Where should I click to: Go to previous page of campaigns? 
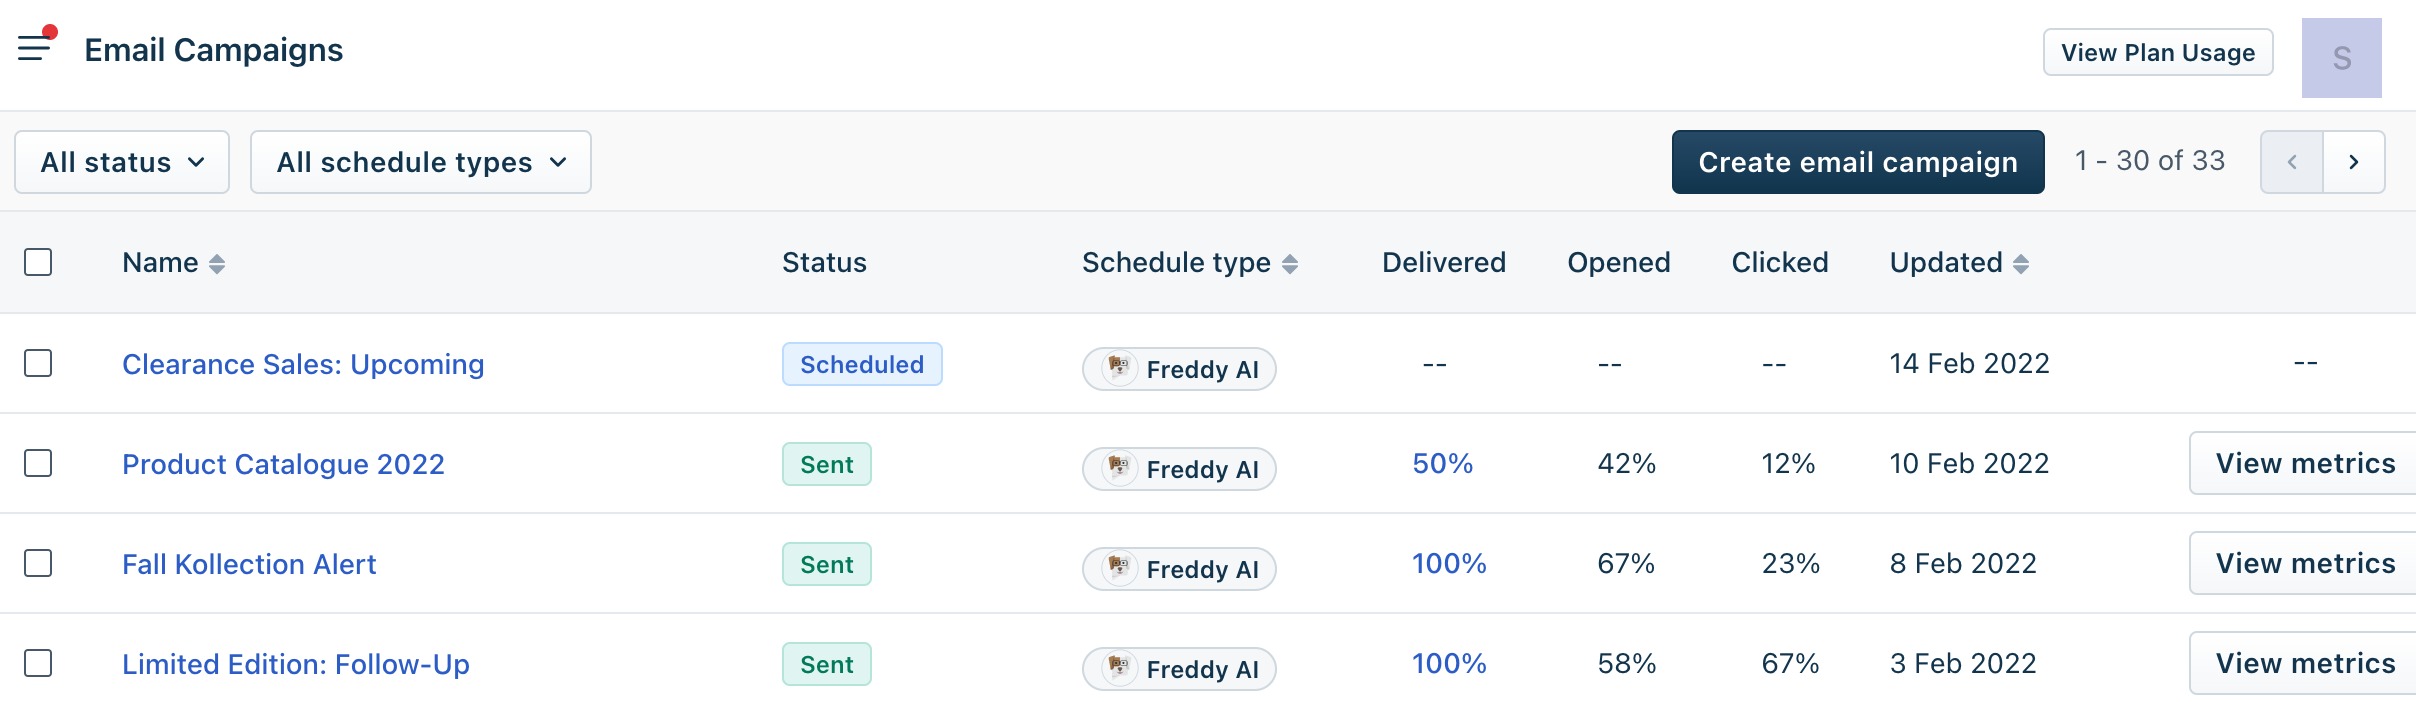click(x=2292, y=162)
